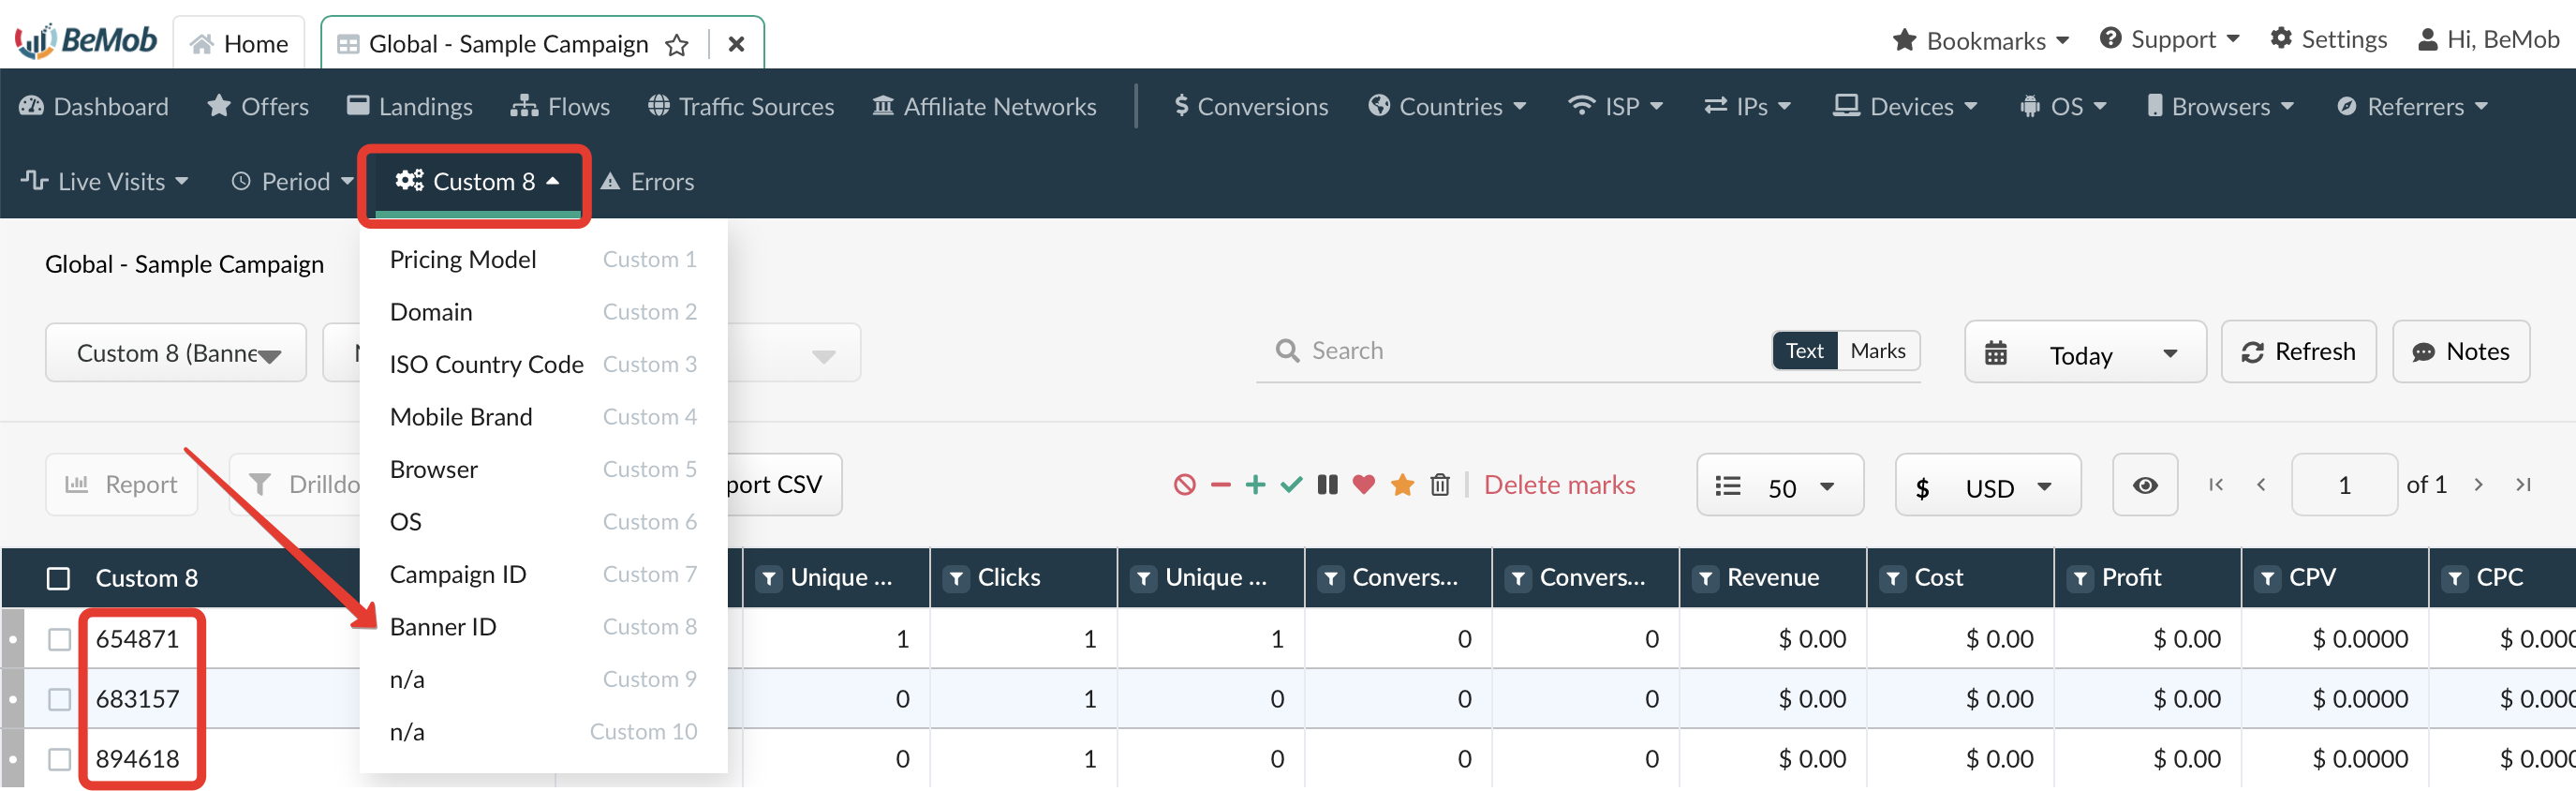The width and height of the screenshot is (2576, 791).
Task: Click the calendar icon beside Today
Action: [x=1995, y=354]
